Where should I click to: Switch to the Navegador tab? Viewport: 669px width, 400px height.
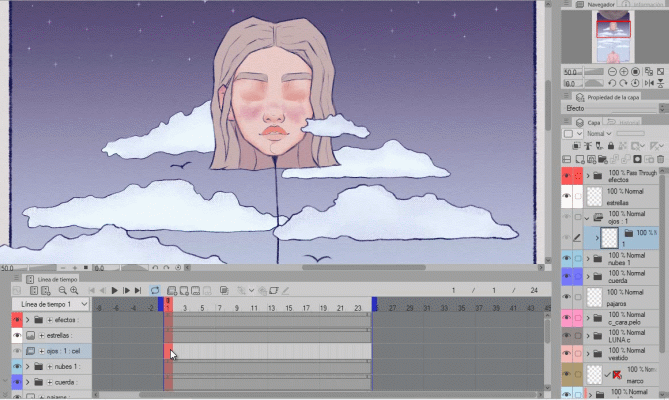click(595, 4)
